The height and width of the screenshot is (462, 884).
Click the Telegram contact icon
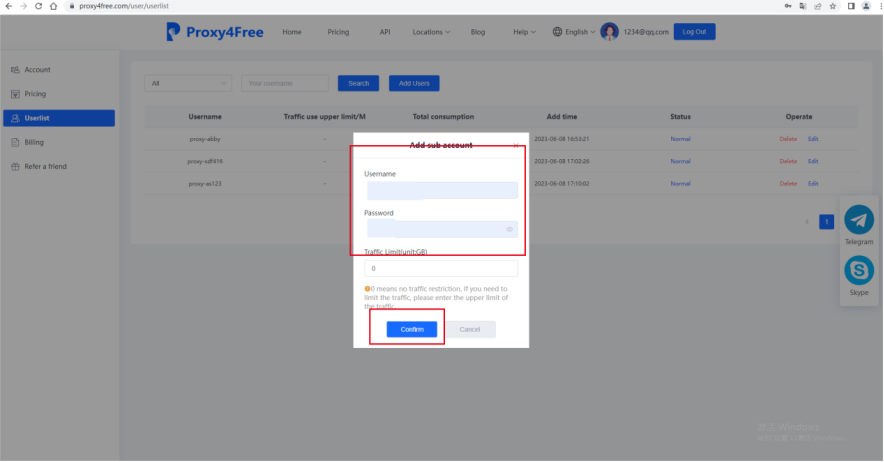pyautogui.click(x=858, y=220)
